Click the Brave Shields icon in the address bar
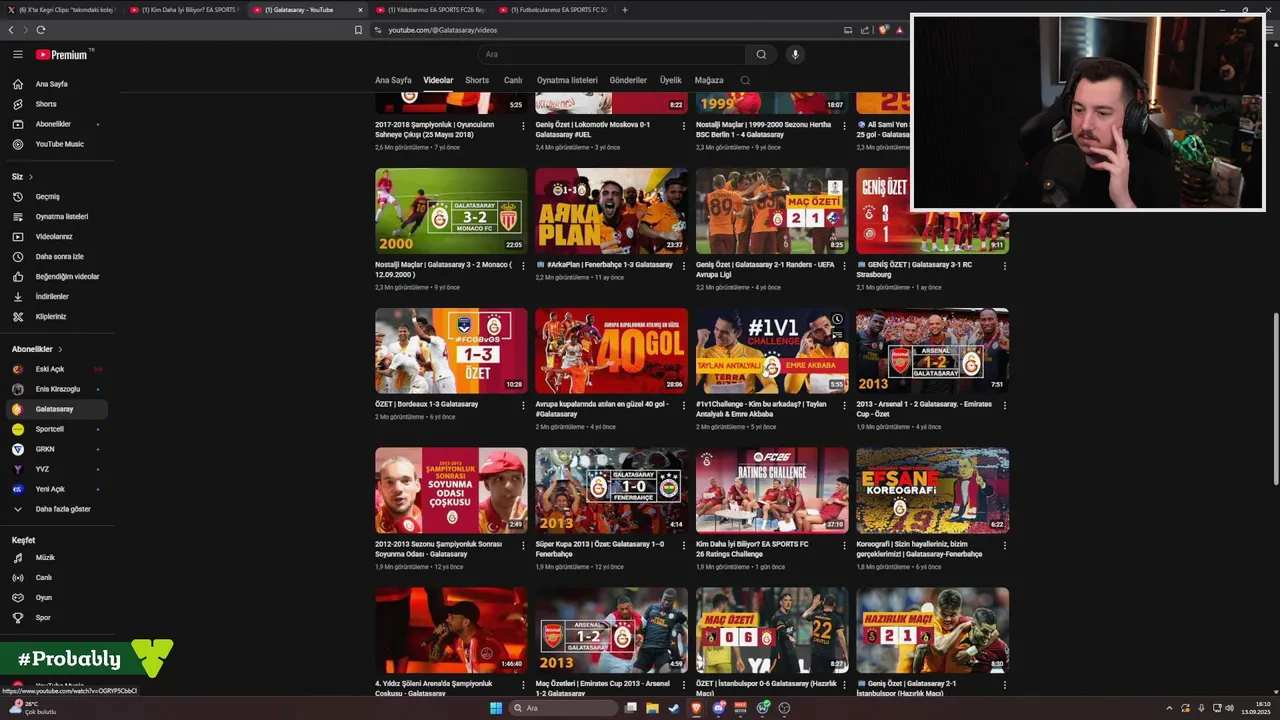Image resolution: width=1280 pixels, height=720 pixels. point(883,30)
